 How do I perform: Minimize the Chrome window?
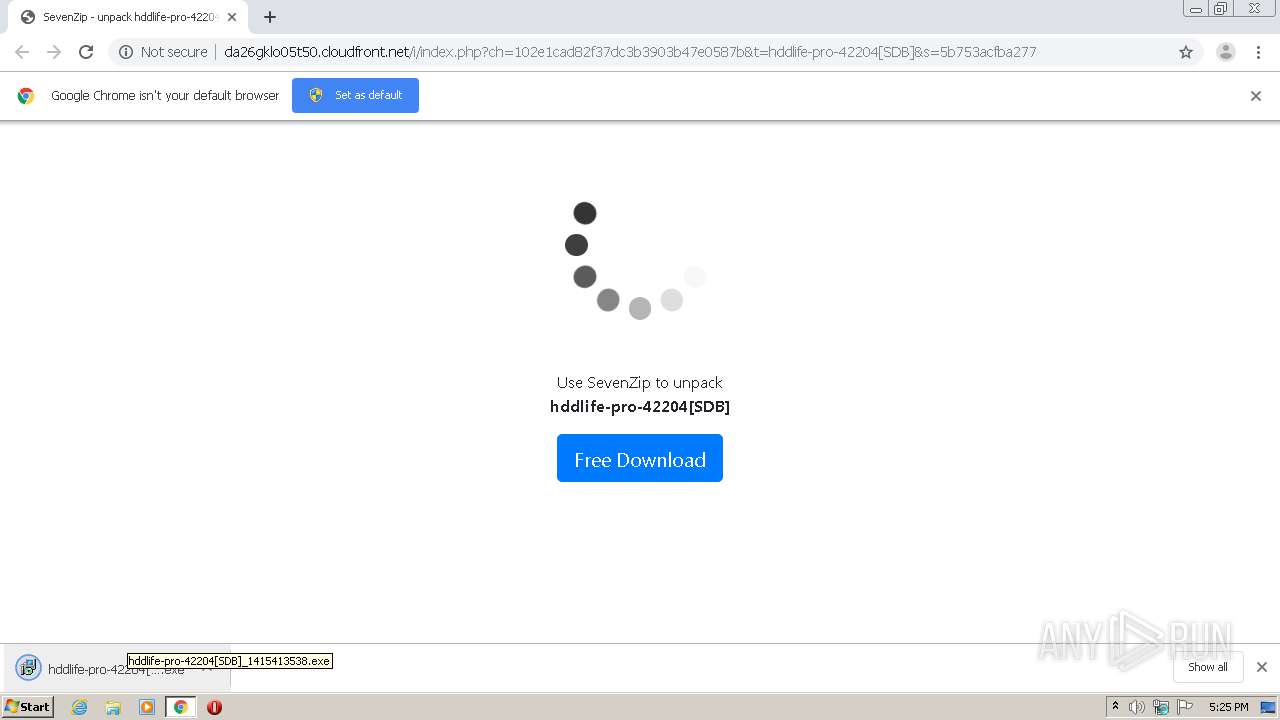click(1195, 9)
